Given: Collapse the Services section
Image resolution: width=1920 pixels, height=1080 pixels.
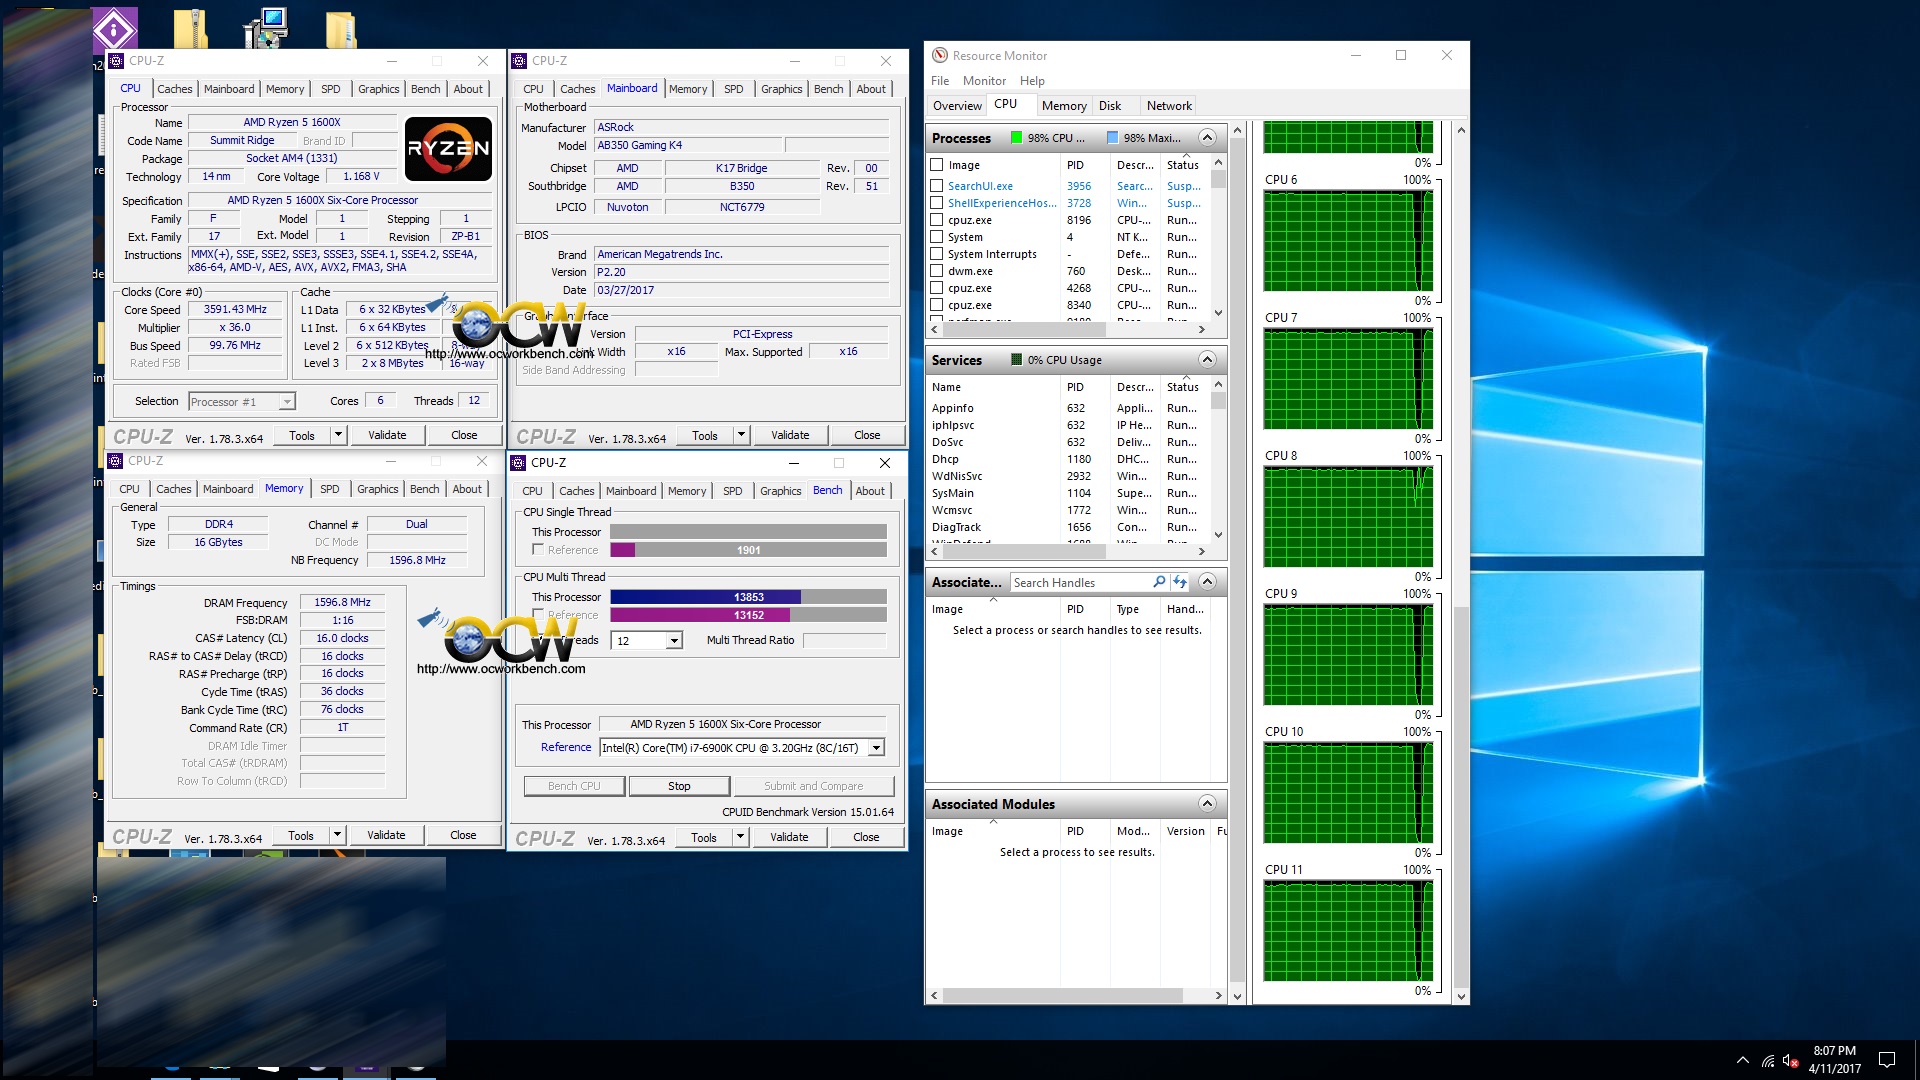Looking at the screenshot, I should coord(1207,360).
